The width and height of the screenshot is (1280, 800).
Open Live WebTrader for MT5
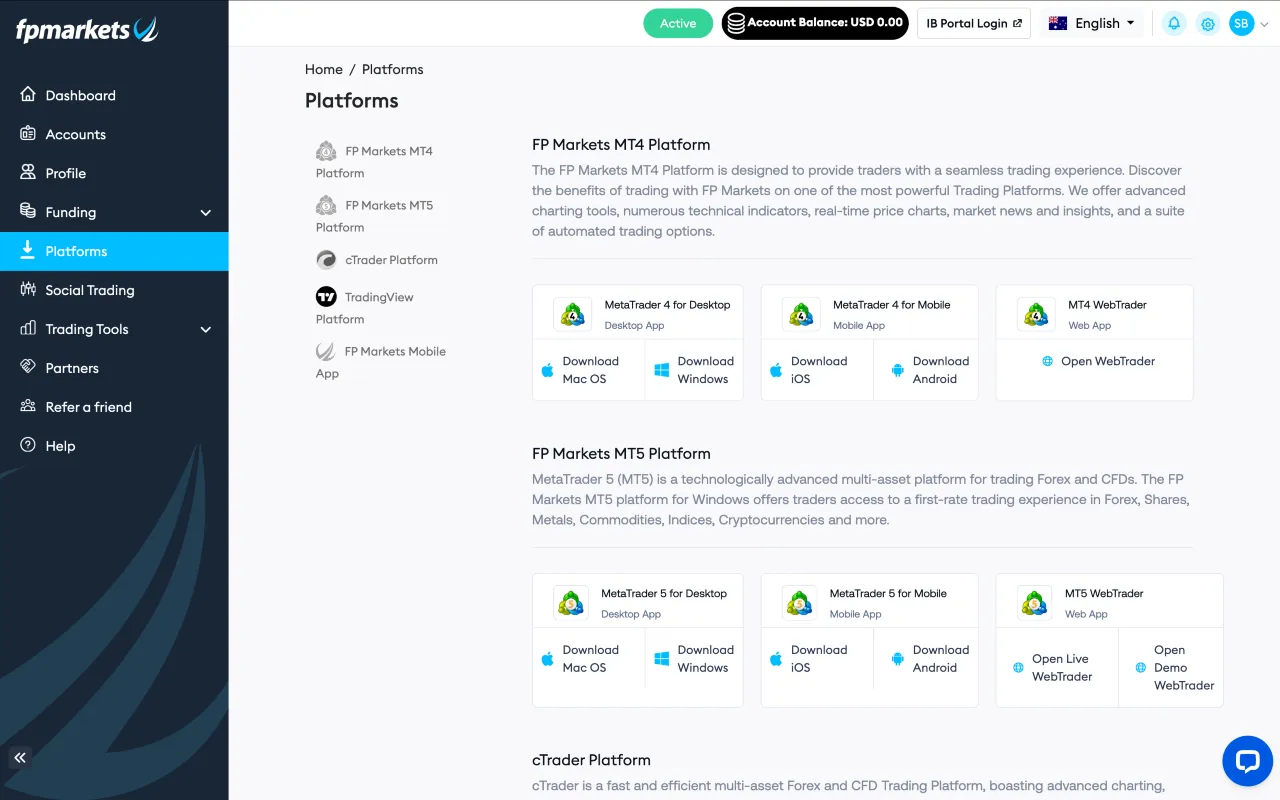coord(1057,667)
